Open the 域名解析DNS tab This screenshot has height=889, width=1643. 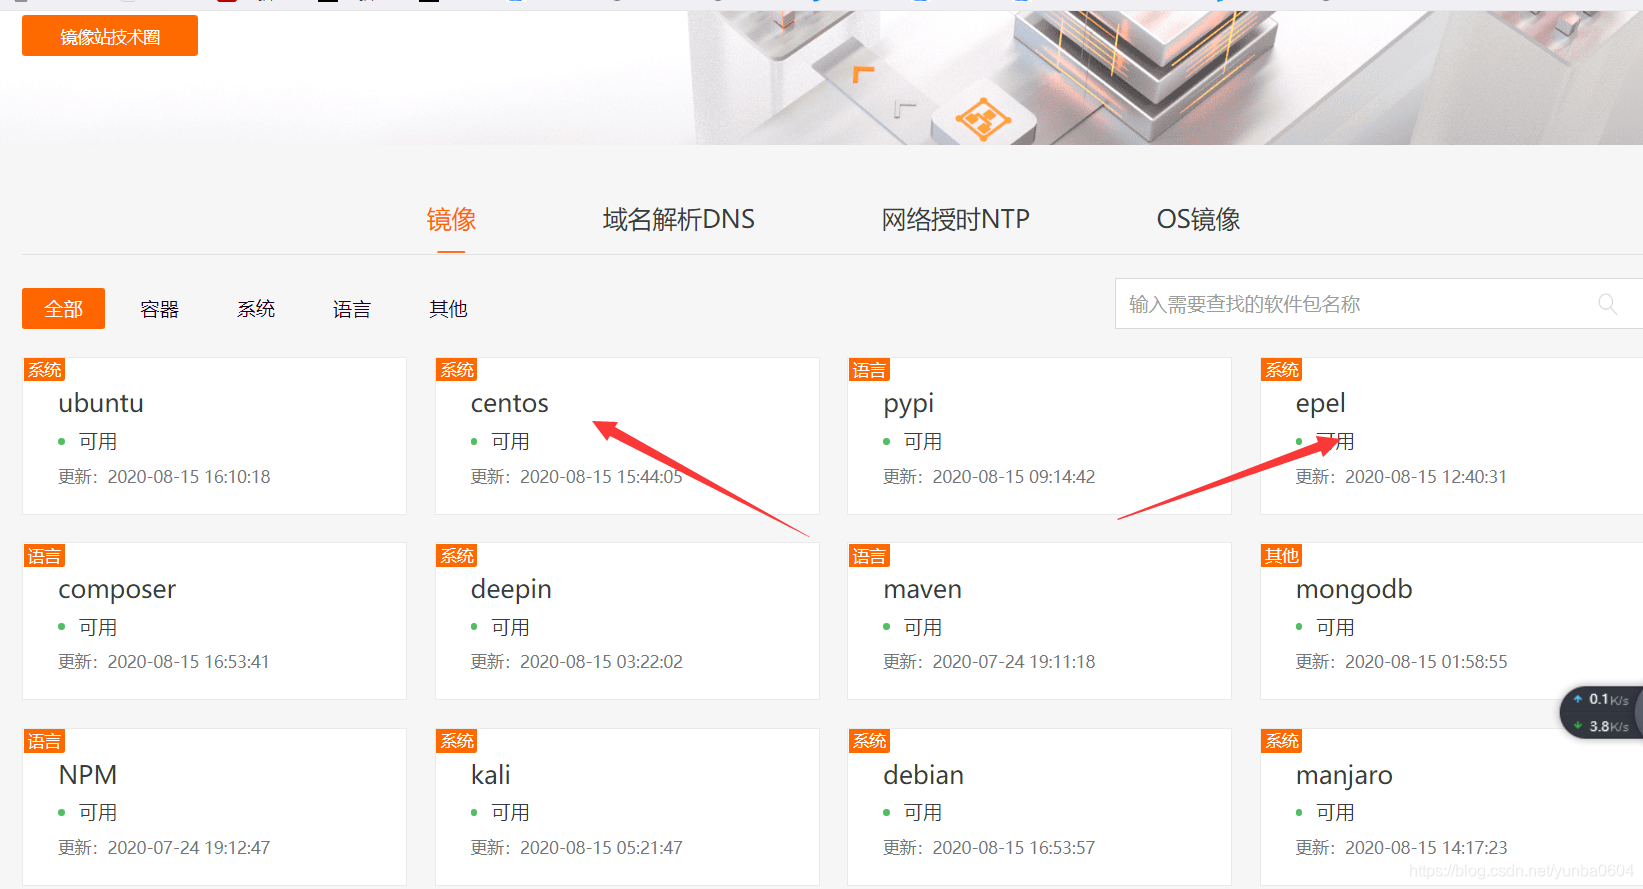click(x=679, y=219)
